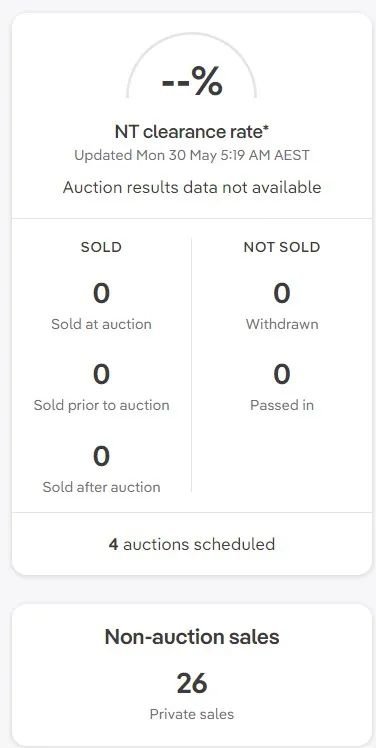Open the 4 auctions scheduled row
This screenshot has height=748, width=376.
tap(192, 544)
